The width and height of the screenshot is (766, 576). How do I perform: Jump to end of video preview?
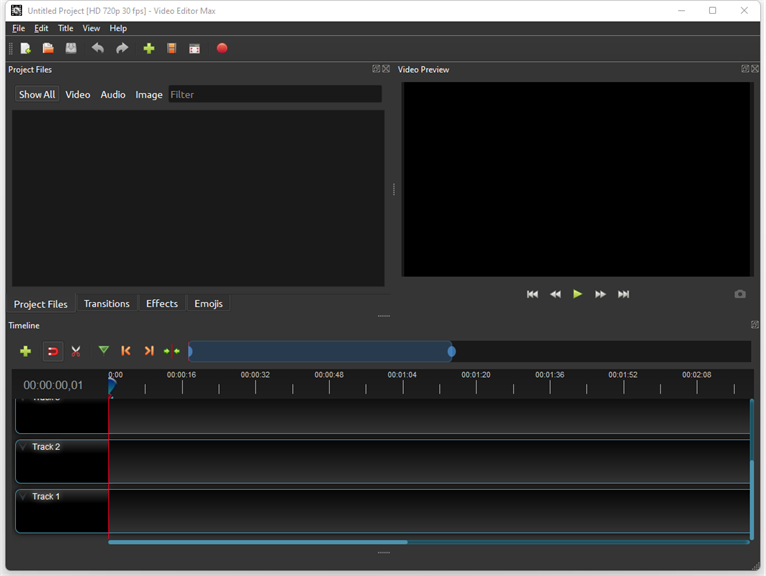623,294
